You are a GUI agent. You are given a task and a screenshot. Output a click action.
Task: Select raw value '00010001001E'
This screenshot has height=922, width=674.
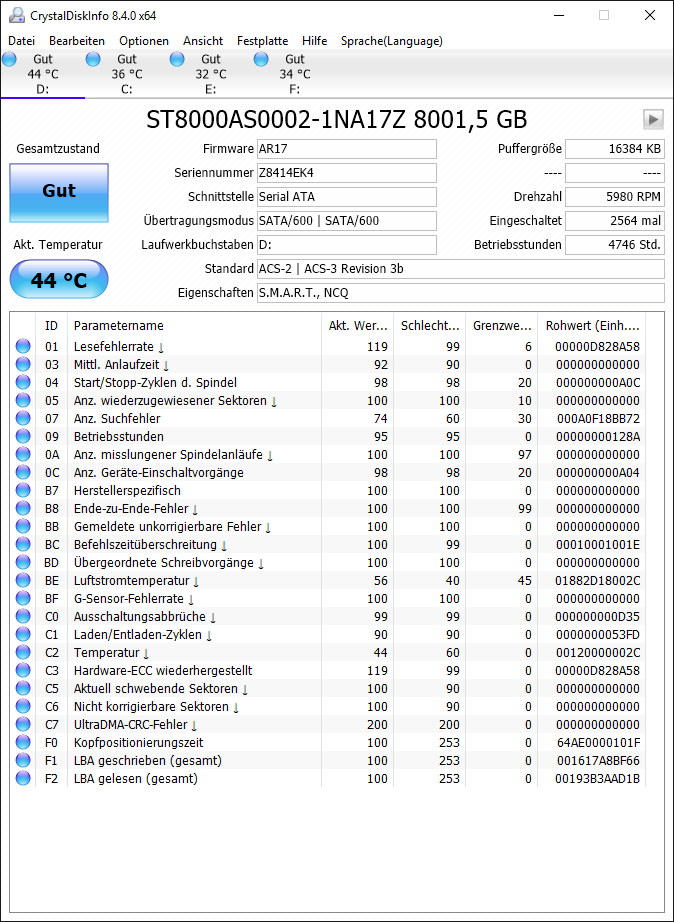point(598,544)
